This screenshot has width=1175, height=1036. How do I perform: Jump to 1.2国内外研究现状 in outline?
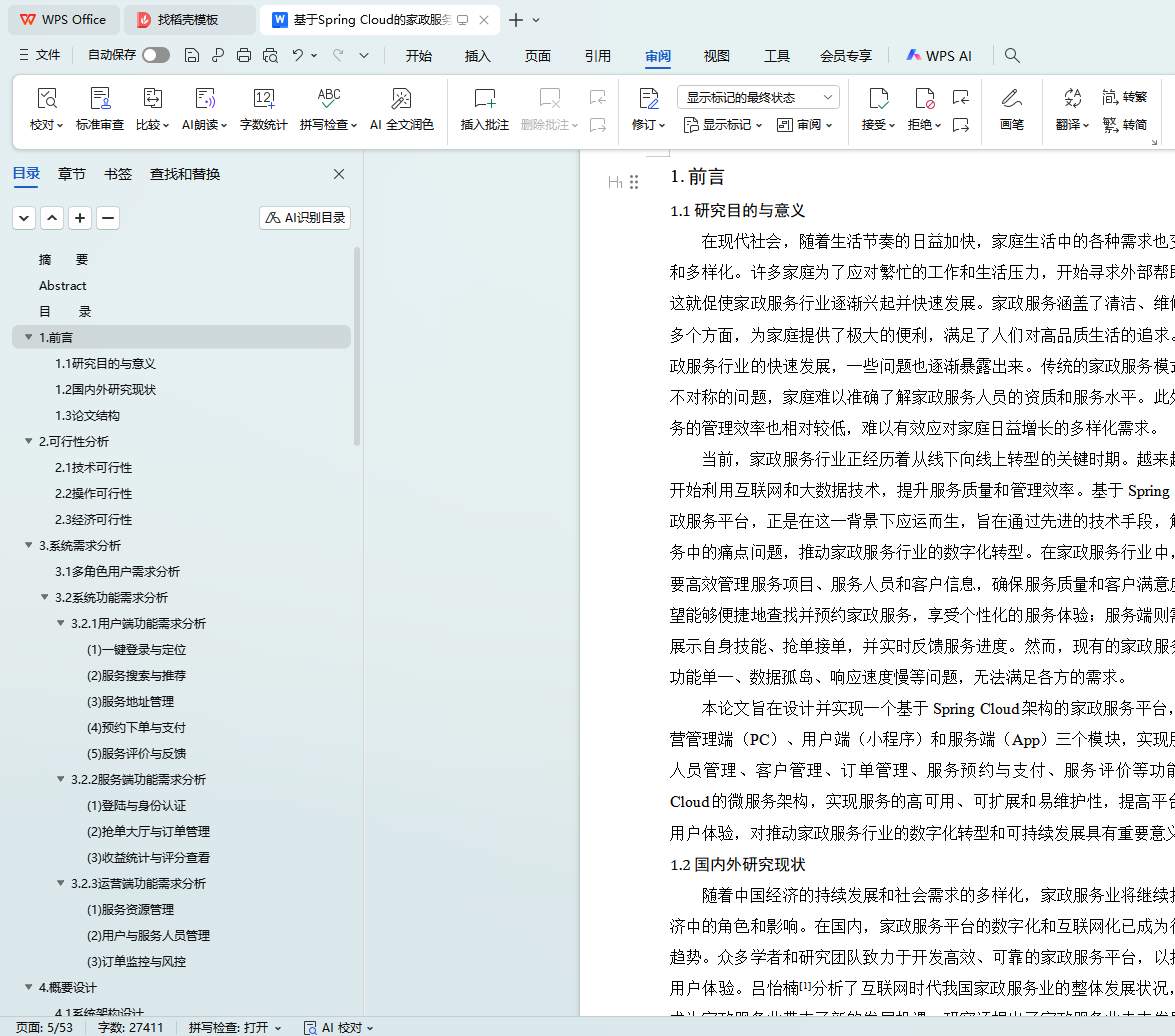point(105,390)
